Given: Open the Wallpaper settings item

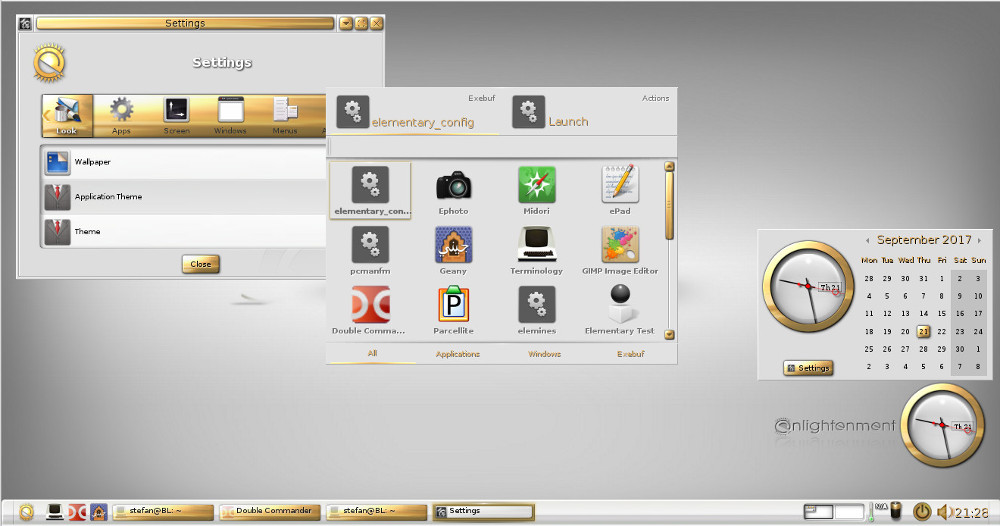Looking at the screenshot, I should (x=185, y=163).
